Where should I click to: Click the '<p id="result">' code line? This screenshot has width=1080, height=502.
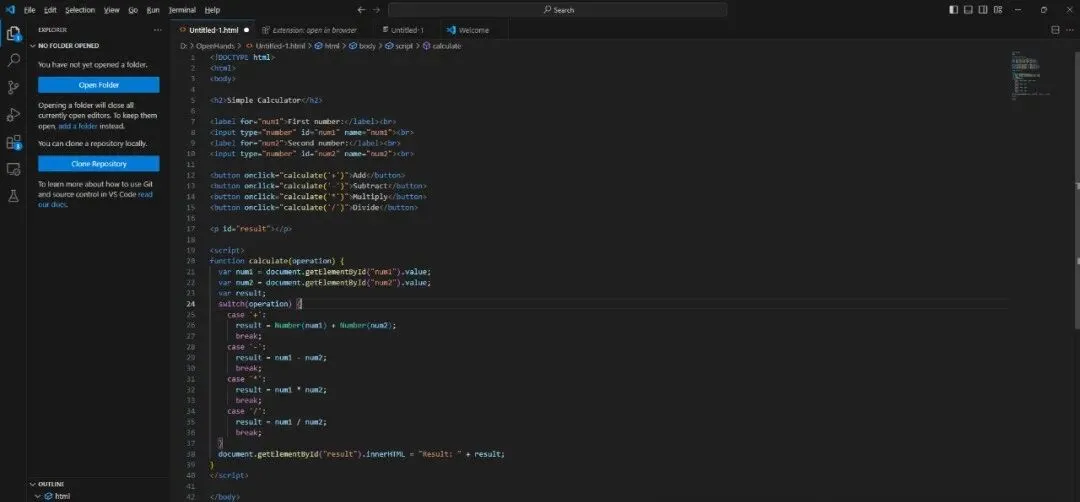pos(251,229)
